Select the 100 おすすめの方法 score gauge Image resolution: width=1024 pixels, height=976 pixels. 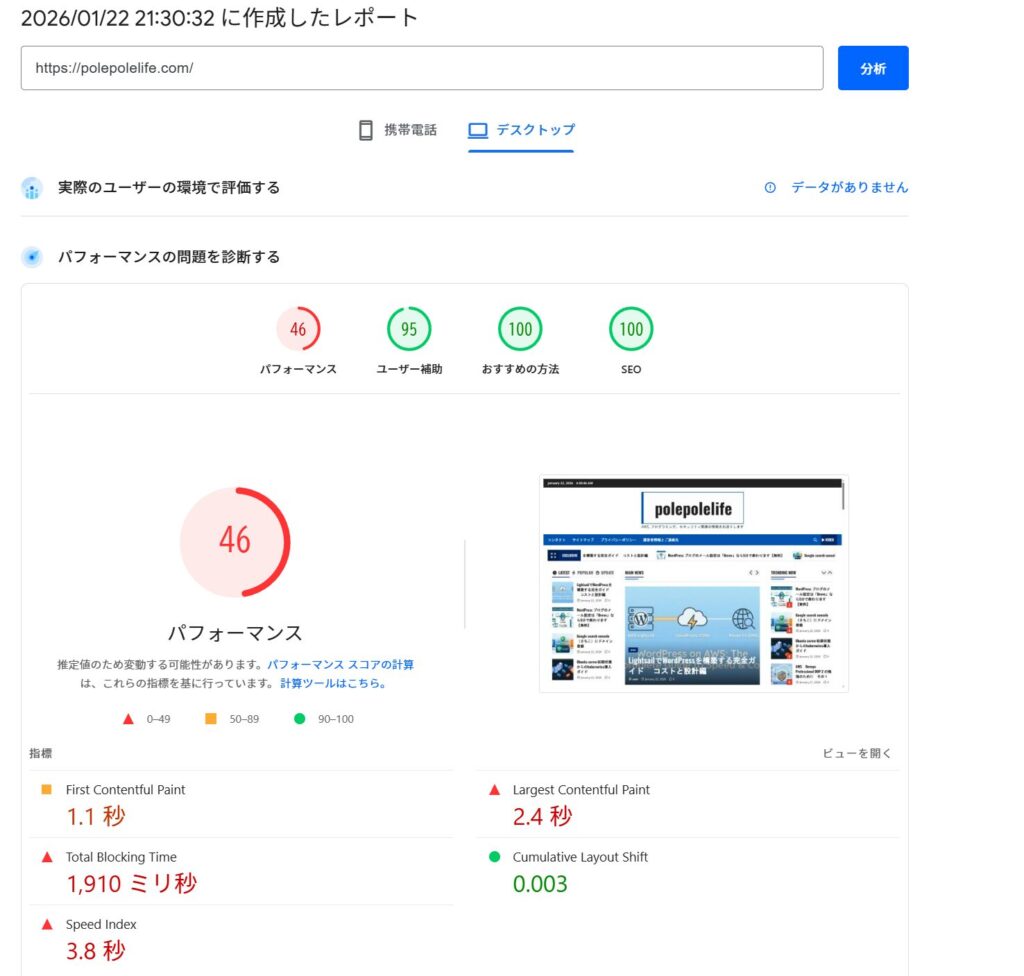tap(520, 329)
